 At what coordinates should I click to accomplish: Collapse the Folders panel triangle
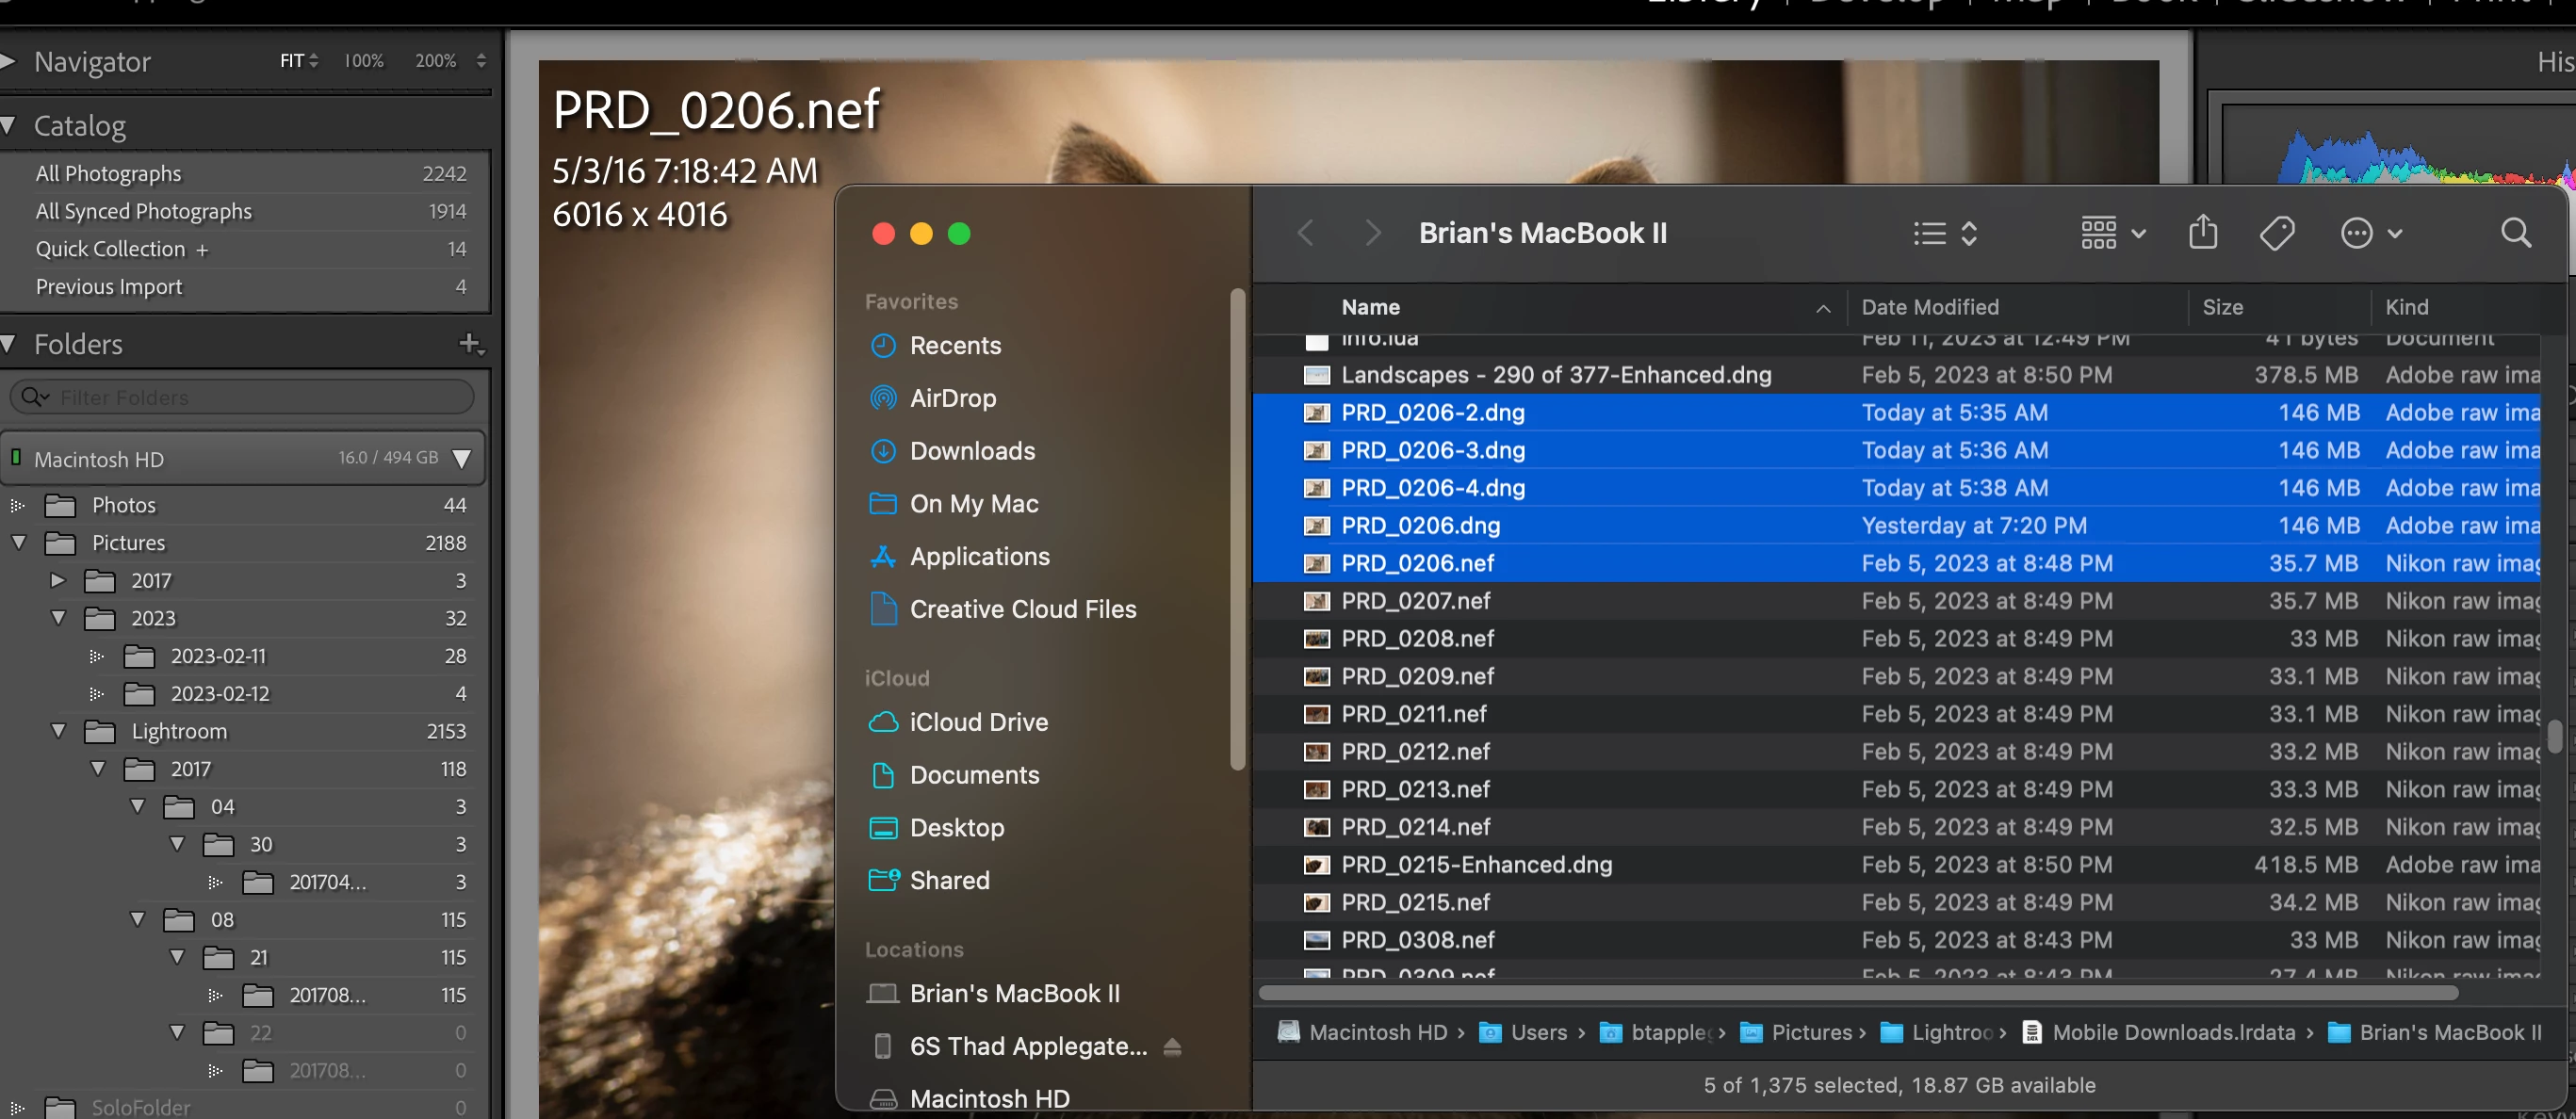9,344
